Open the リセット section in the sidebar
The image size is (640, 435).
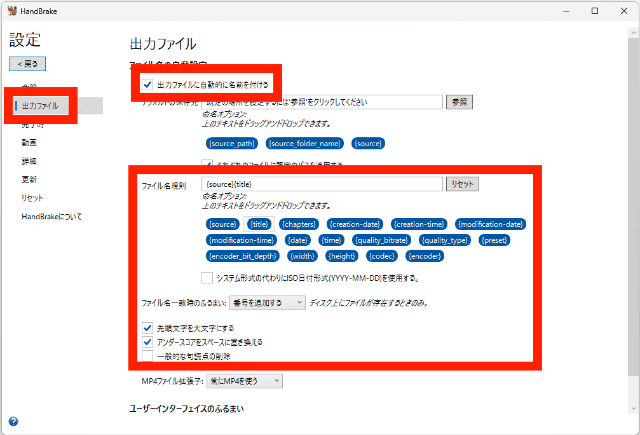pos(32,198)
